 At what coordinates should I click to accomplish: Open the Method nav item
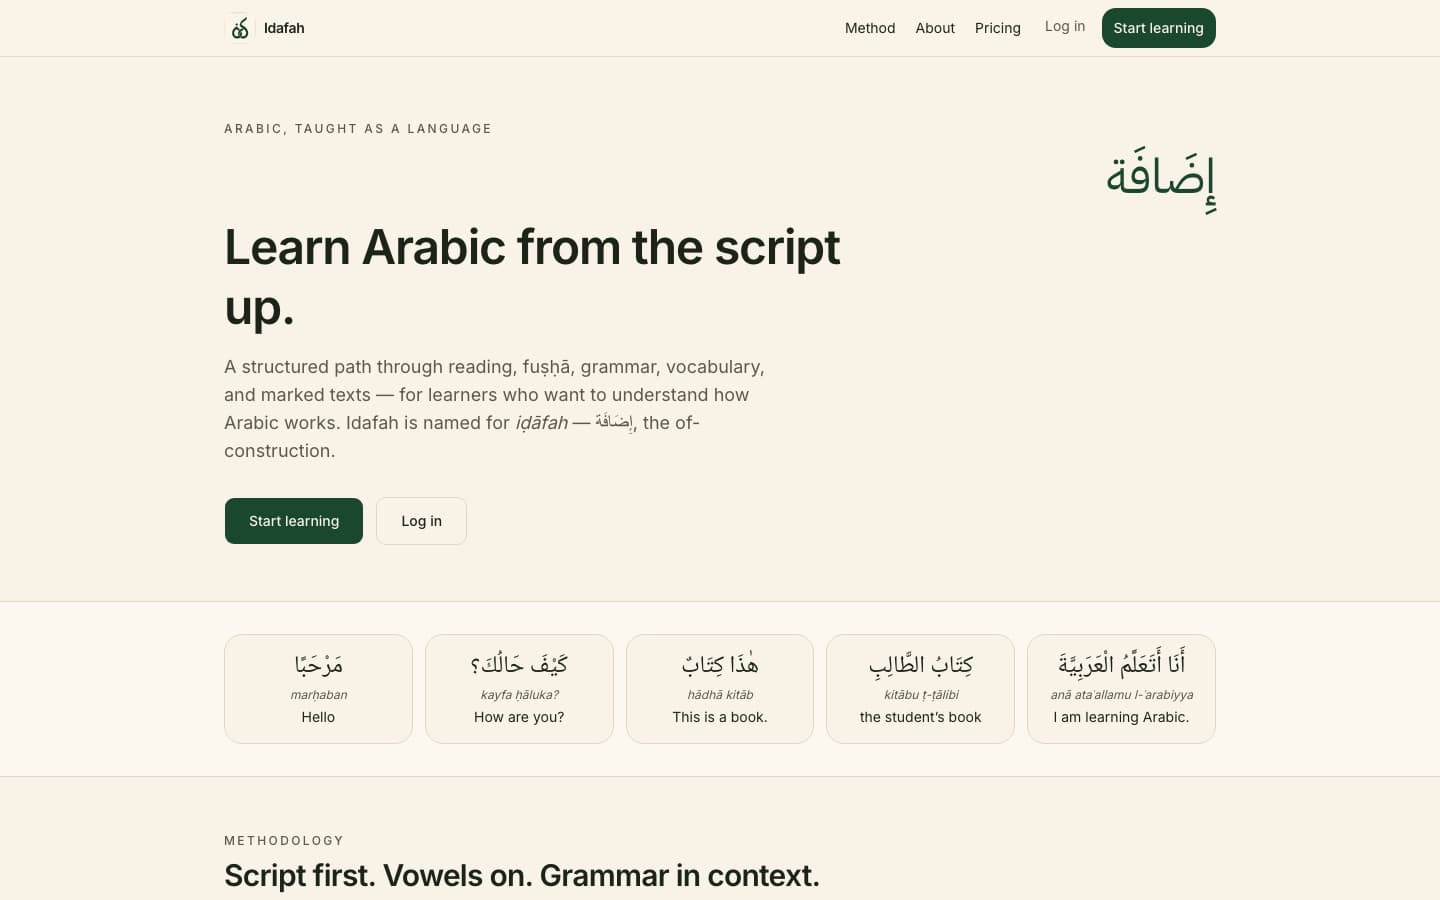click(870, 28)
